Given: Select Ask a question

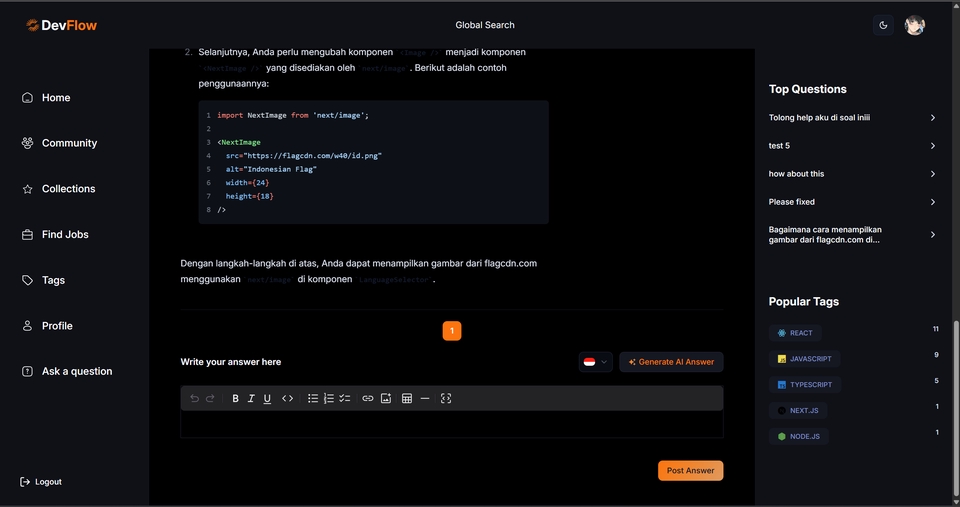Looking at the screenshot, I should point(67,371).
